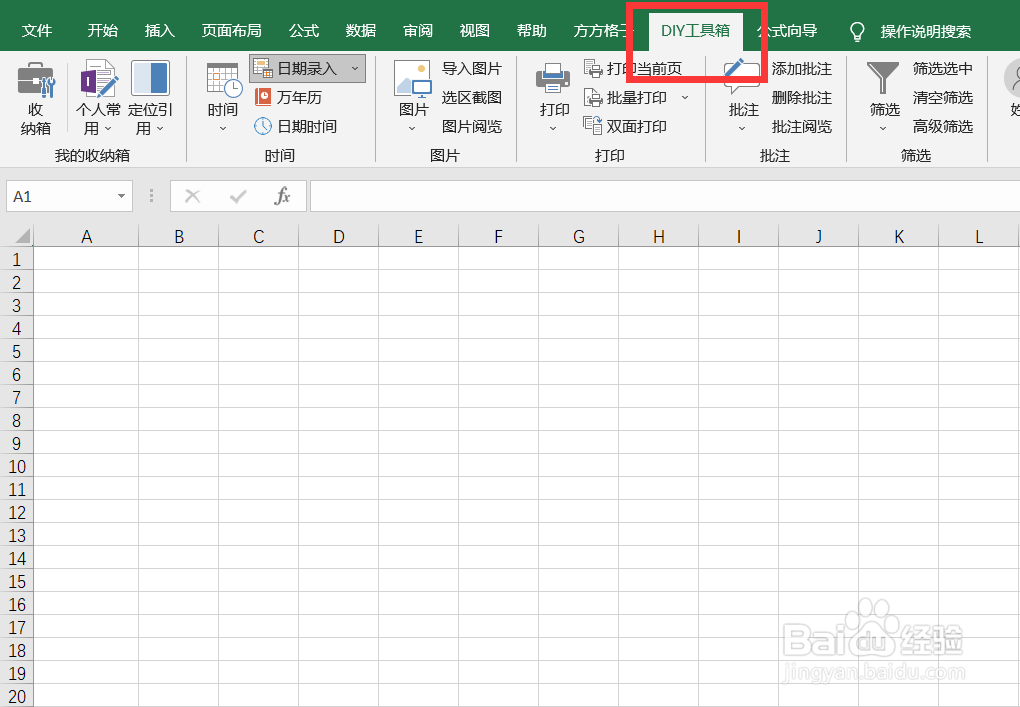The image size is (1020, 707).
Task: Open the 万年历 calendar tool
Action: pos(289,98)
